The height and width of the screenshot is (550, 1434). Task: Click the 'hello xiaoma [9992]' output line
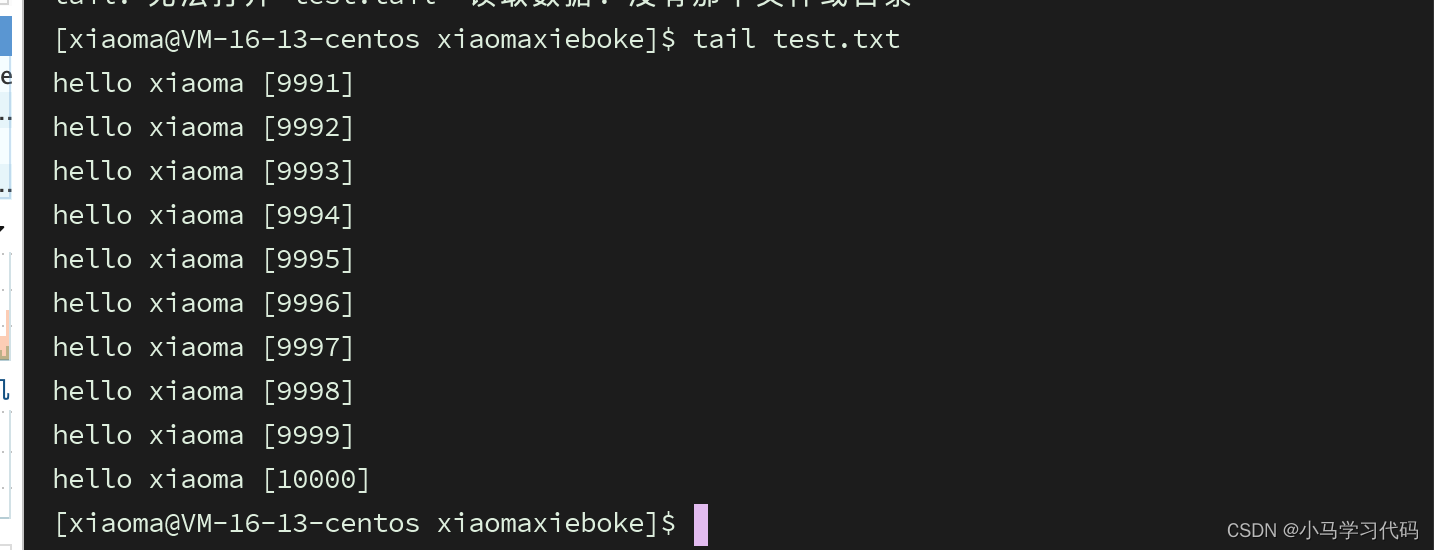[x=204, y=128]
